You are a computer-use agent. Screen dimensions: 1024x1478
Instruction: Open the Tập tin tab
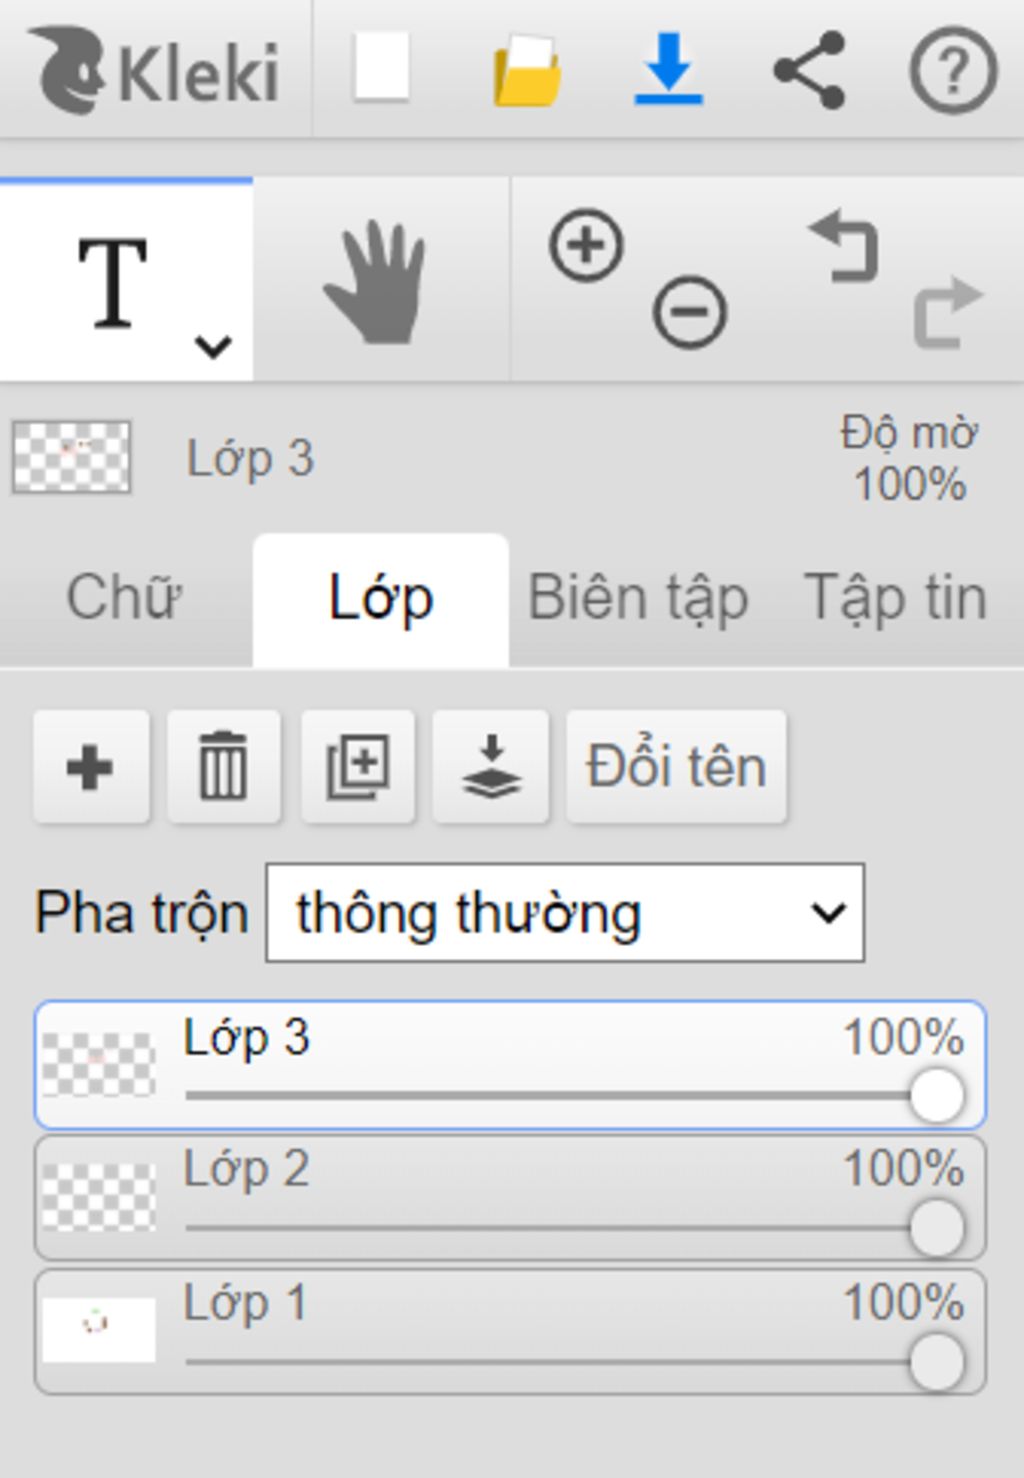click(896, 598)
